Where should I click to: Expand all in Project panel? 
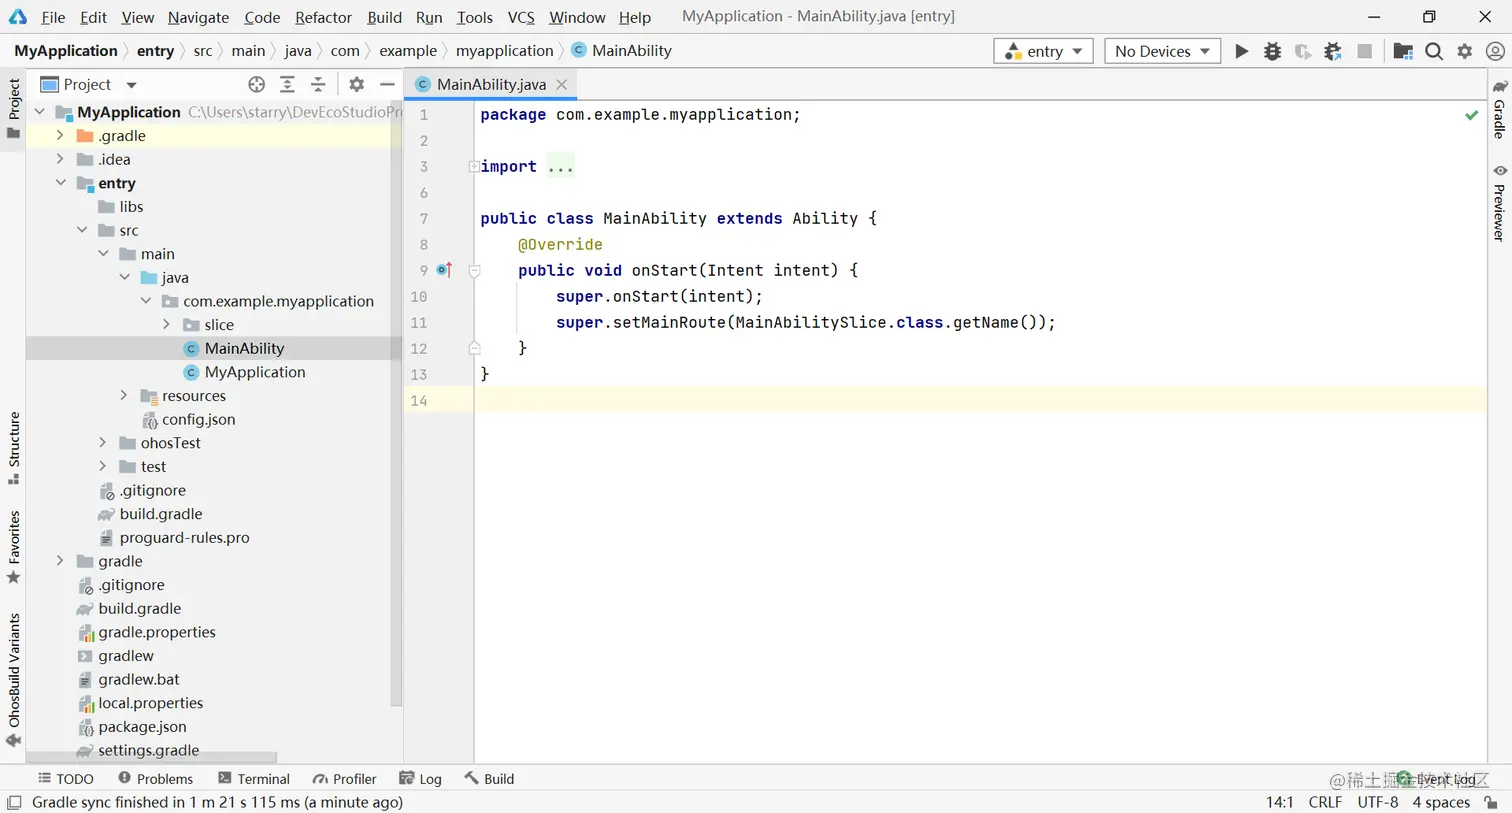[287, 84]
